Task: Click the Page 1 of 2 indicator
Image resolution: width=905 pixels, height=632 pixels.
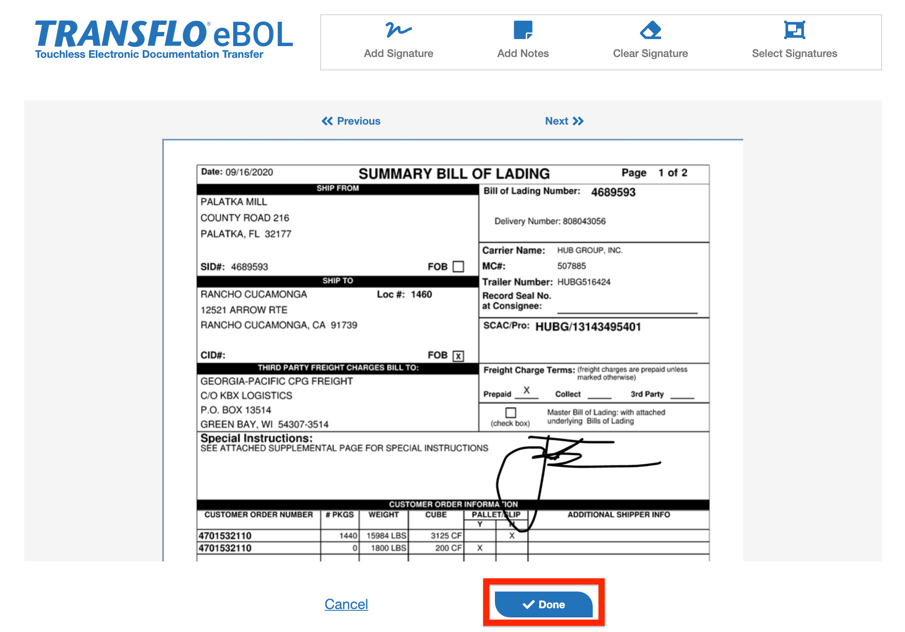Action: click(655, 173)
